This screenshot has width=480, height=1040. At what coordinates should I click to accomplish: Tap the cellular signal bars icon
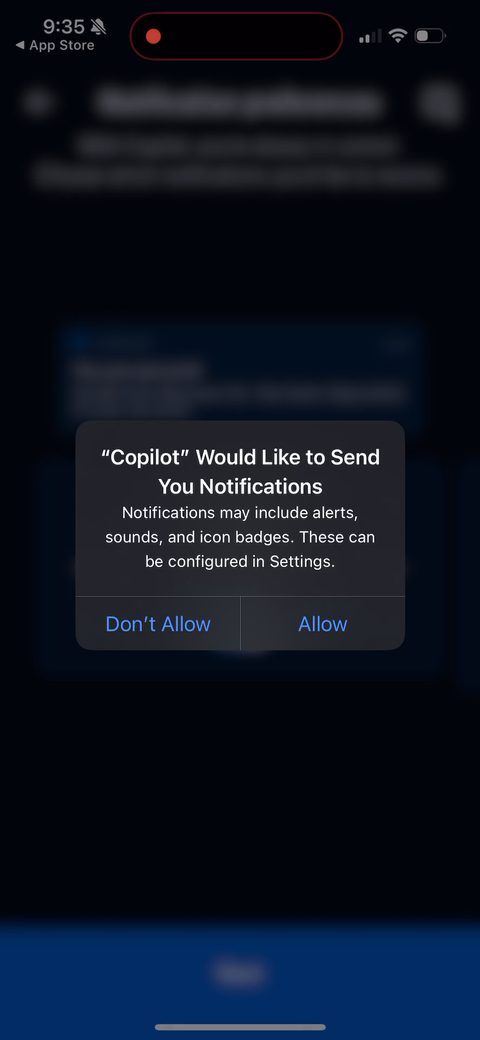371,36
